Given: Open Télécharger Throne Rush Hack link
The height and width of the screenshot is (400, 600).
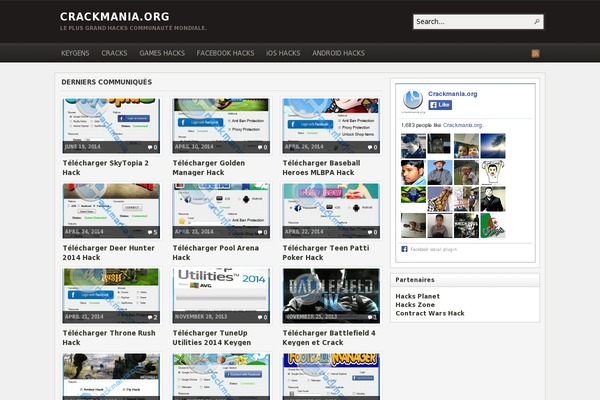Looking at the screenshot, I should 109,338.
